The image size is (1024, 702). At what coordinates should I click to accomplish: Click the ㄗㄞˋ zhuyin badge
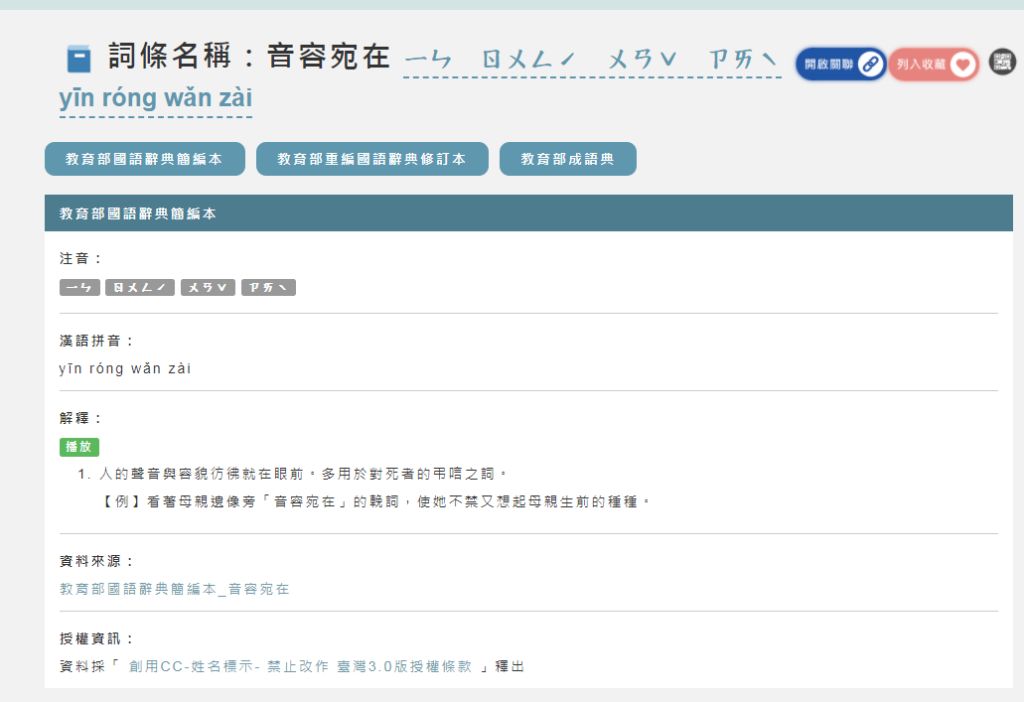pyautogui.click(x=268, y=288)
